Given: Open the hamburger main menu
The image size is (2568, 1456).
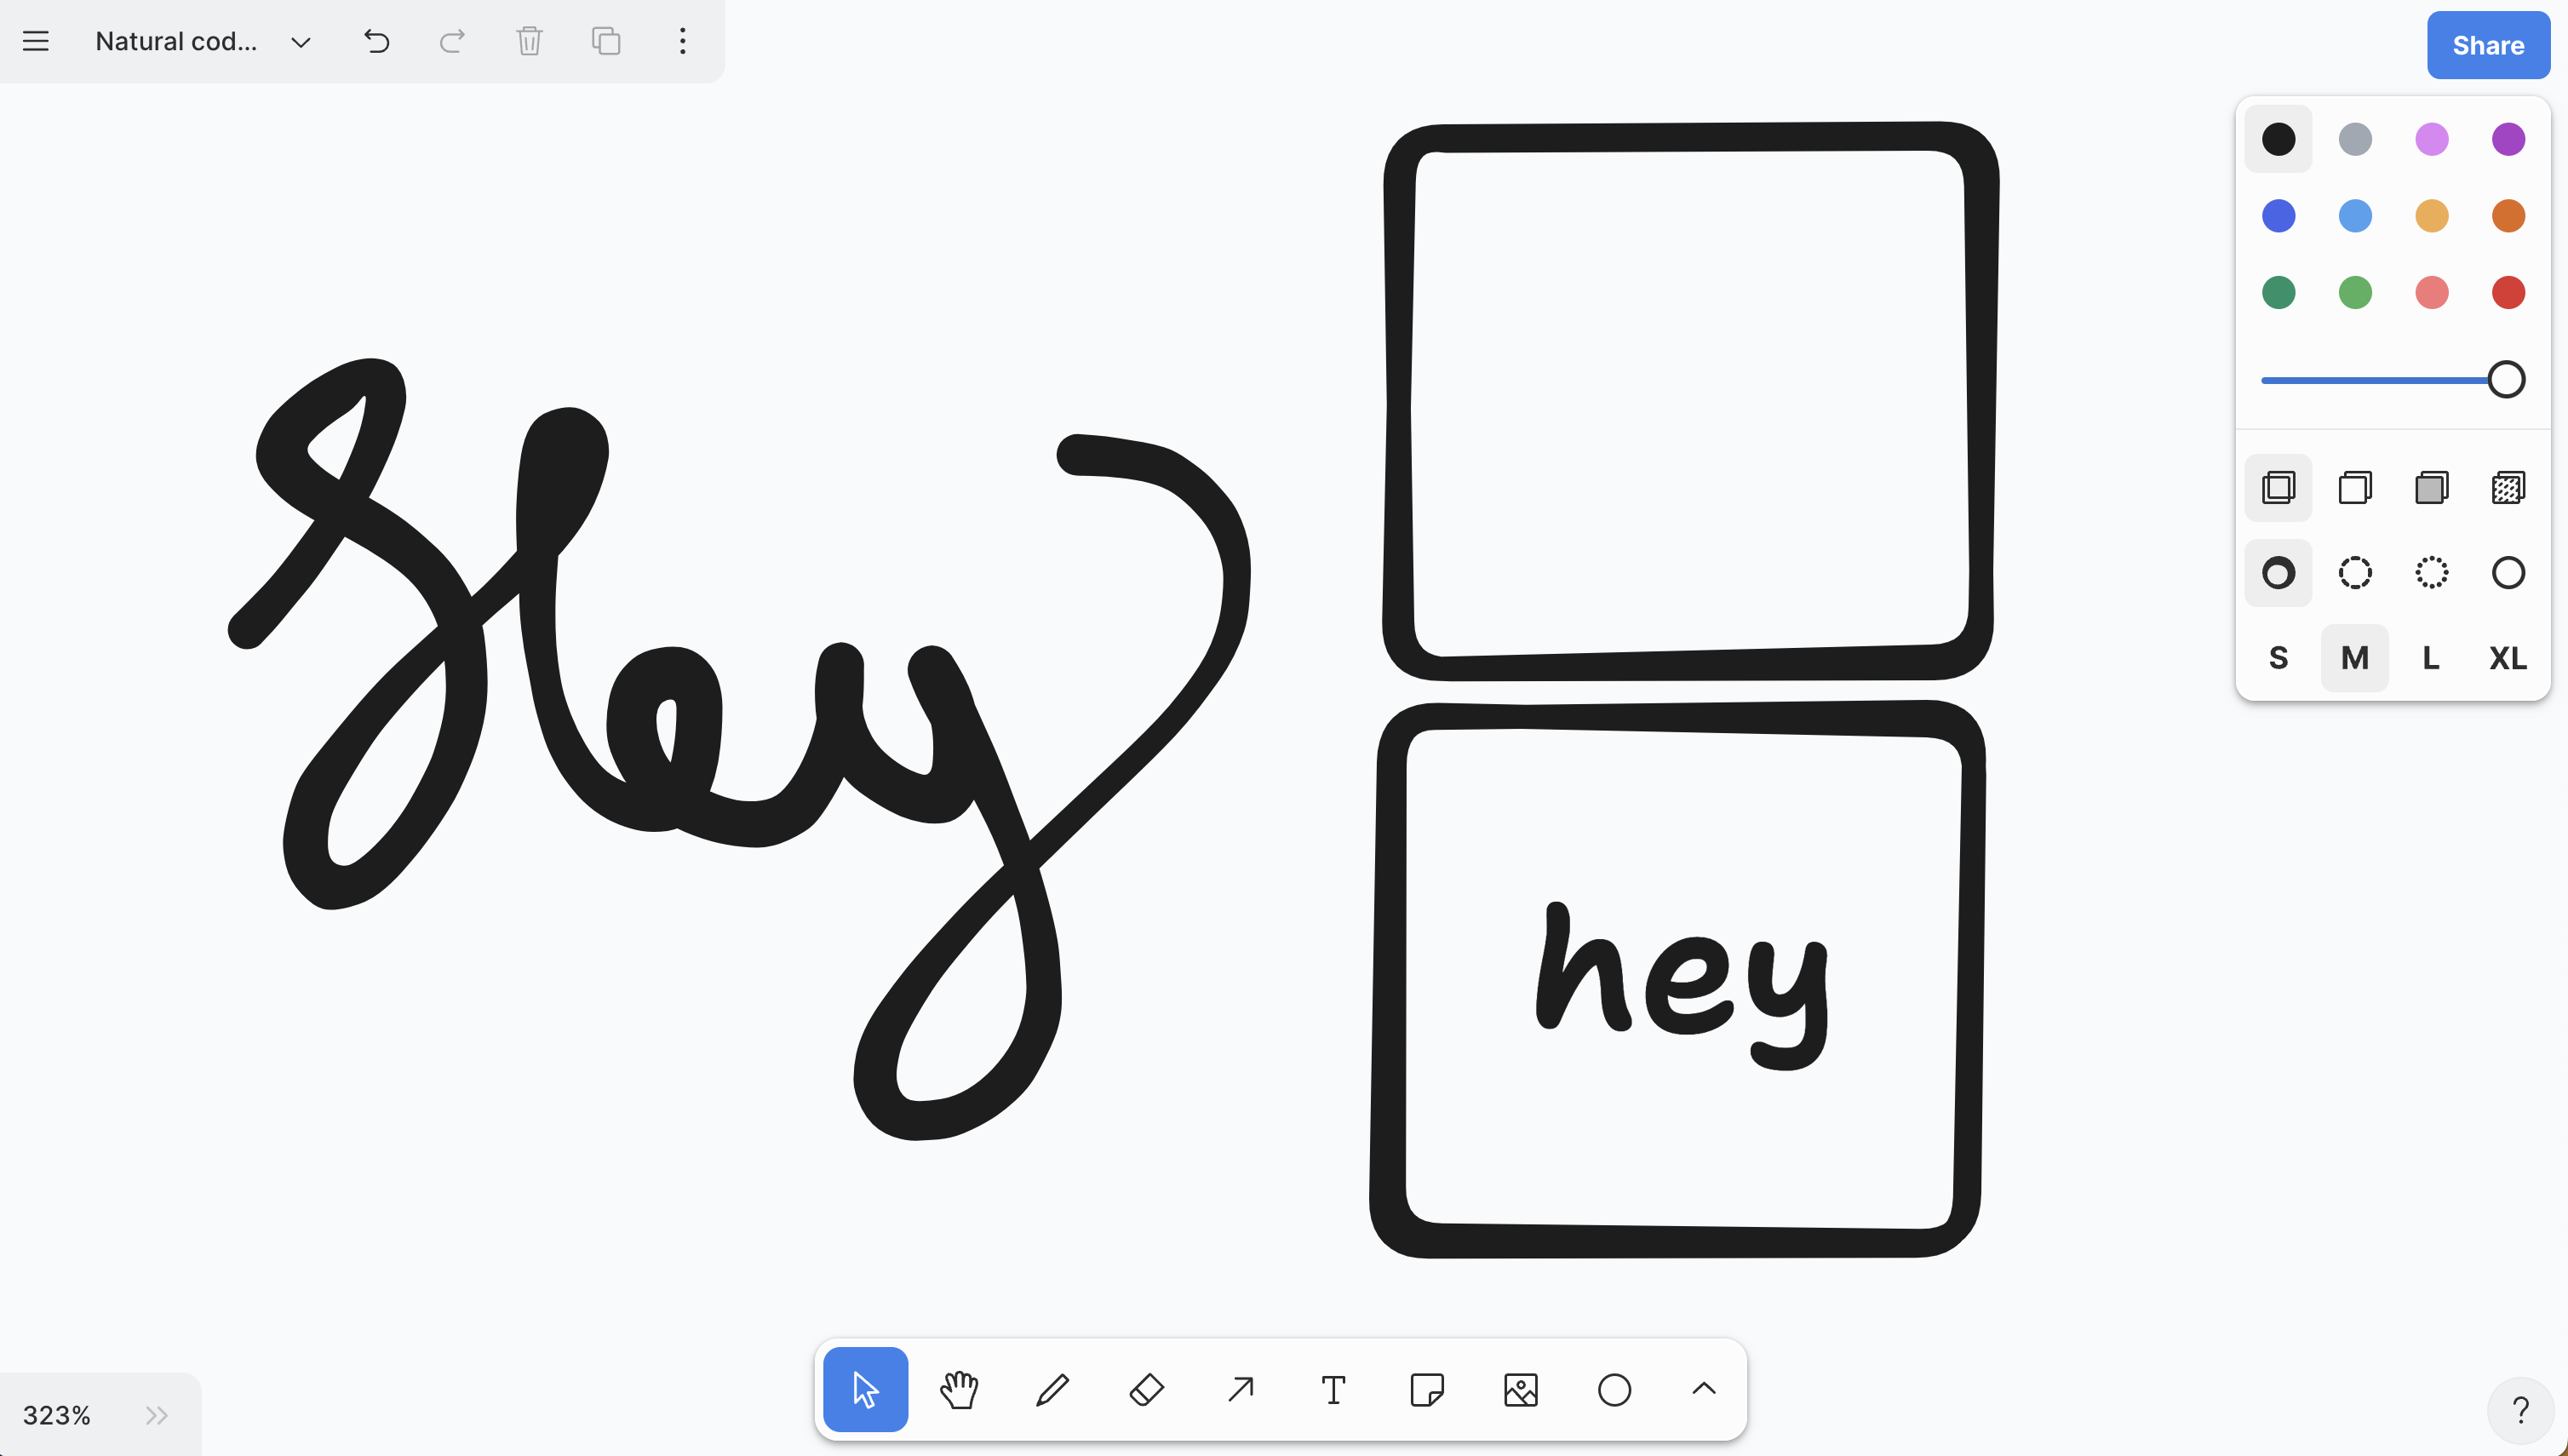Looking at the screenshot, I should tap(36, 41).
